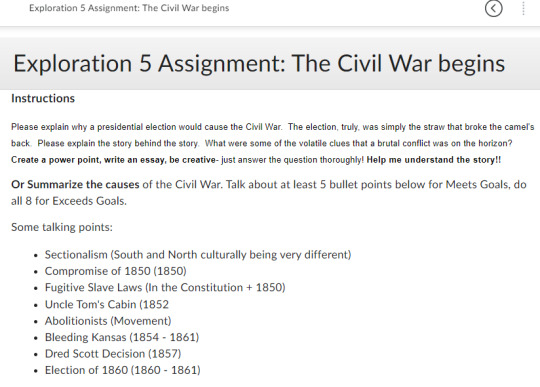Click the Fugitive Slave Laws bullet
The width and height of the screenshot is (540, 387).
point(165,287)
